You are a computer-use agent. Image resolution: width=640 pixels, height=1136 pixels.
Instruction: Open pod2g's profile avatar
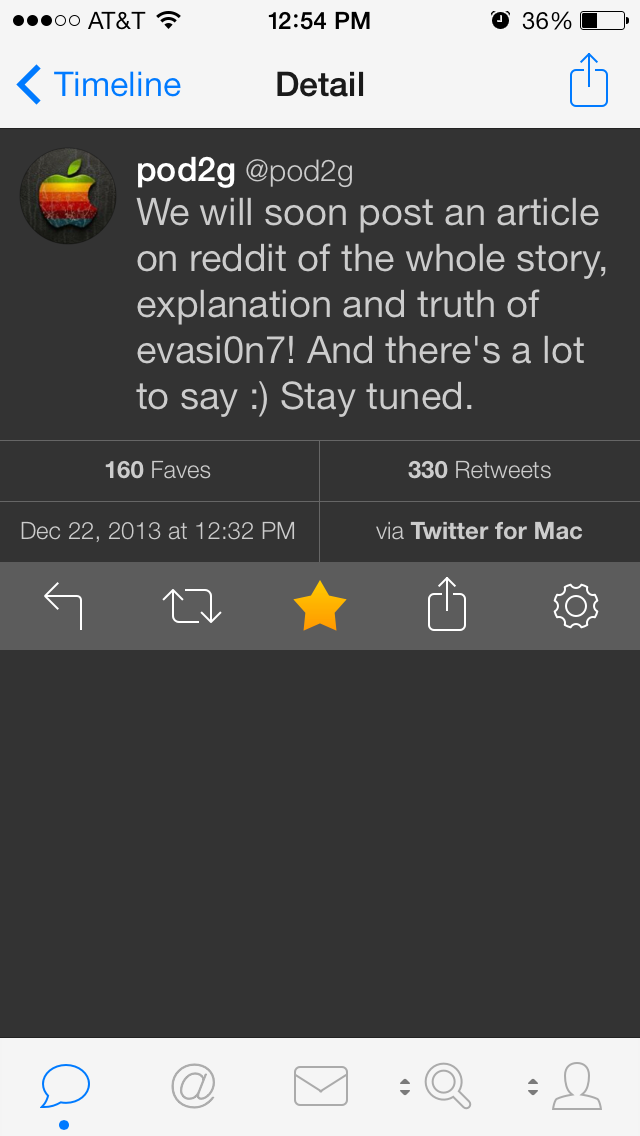(68, 196)
